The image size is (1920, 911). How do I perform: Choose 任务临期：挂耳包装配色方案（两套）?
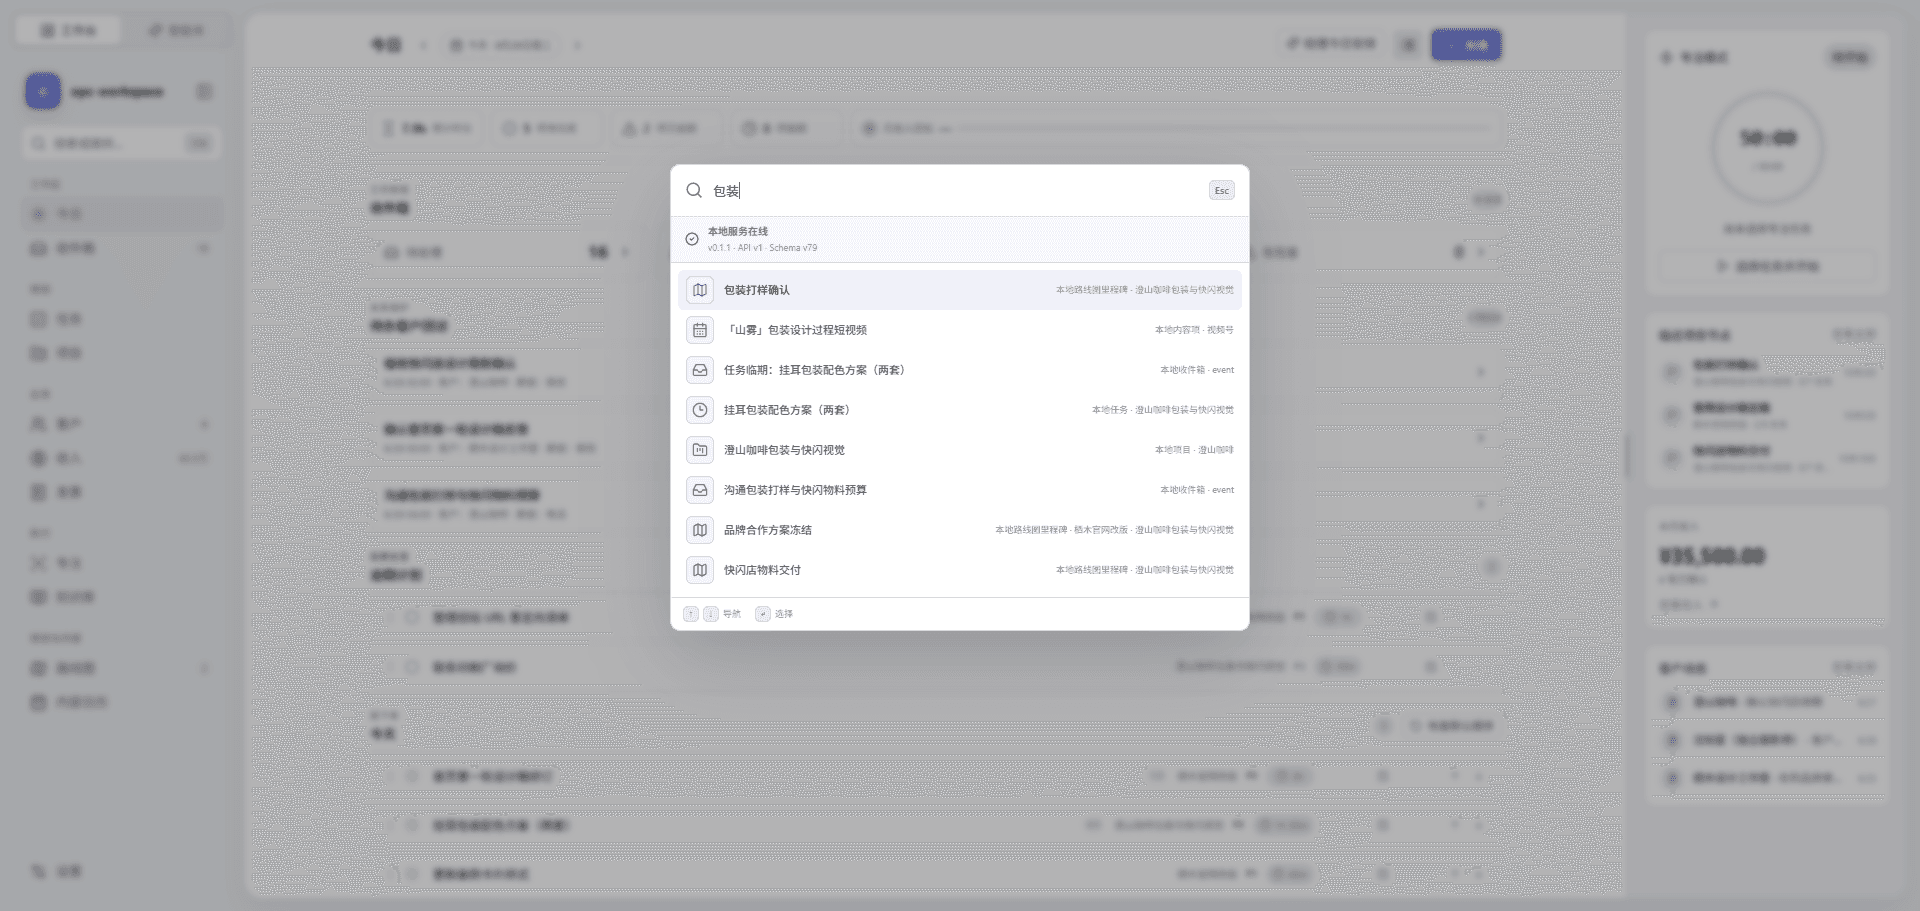(960, 370)
